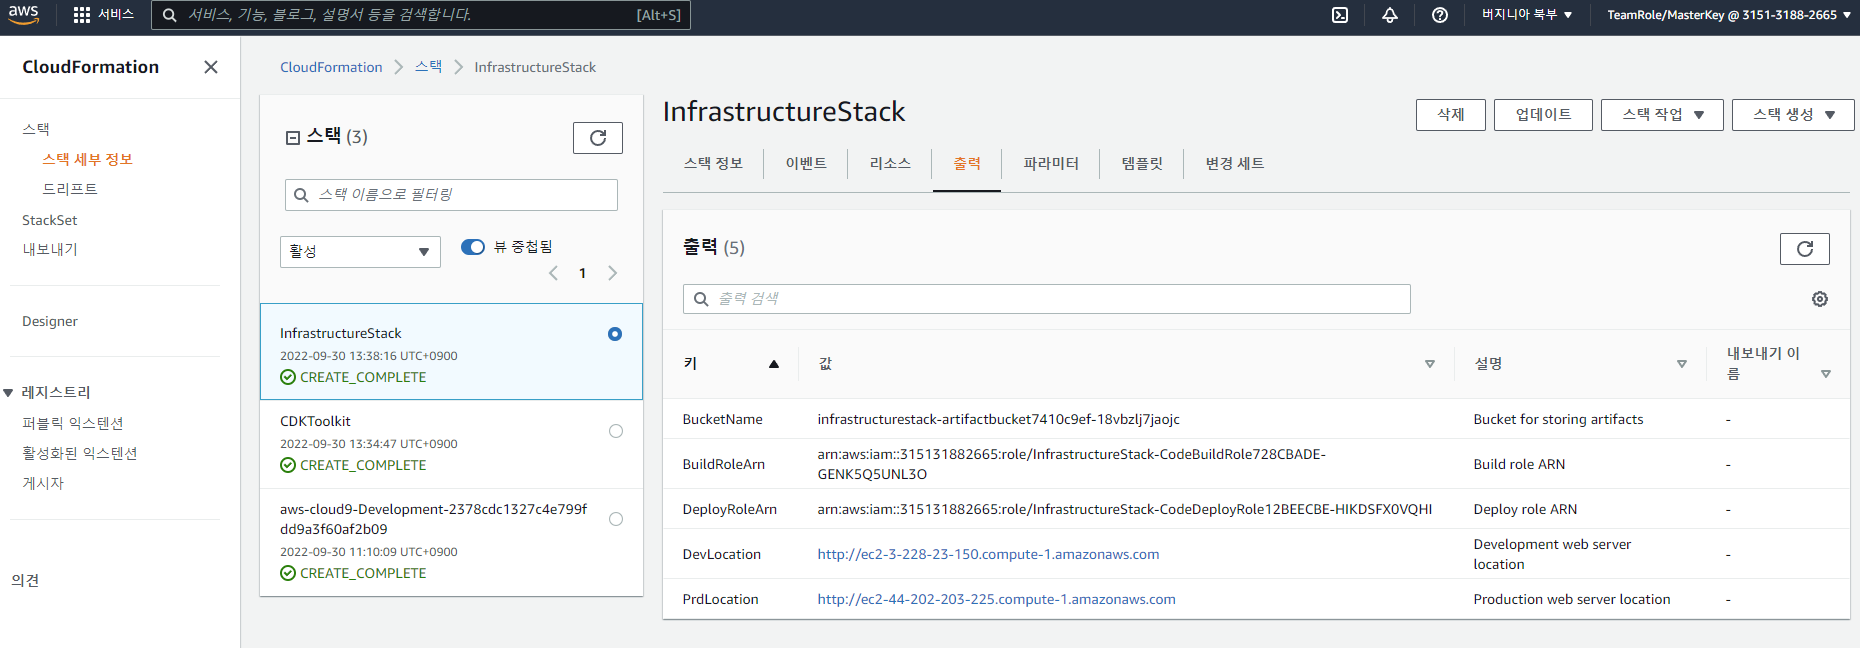Open the stack actions dropdown
The height and width of the screenshot is (648, 1860).
(x=1662, y=115)
